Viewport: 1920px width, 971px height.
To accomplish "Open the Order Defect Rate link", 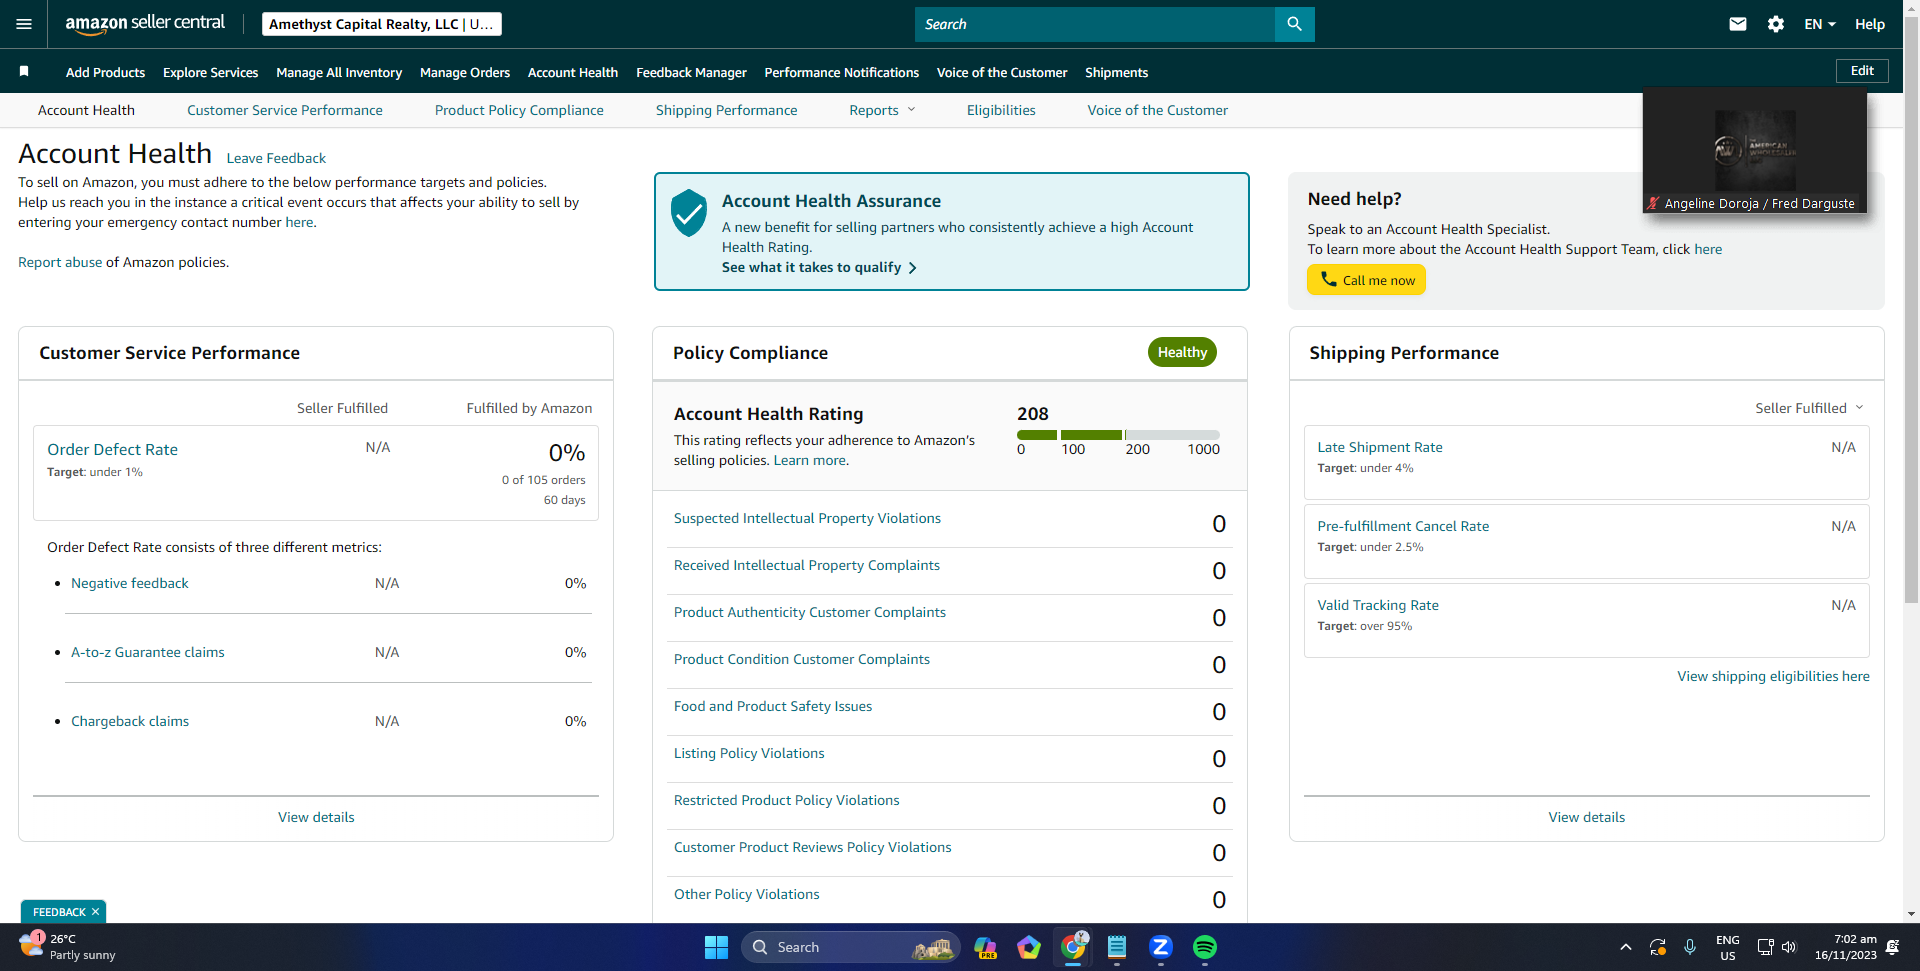I will [112, 450].
